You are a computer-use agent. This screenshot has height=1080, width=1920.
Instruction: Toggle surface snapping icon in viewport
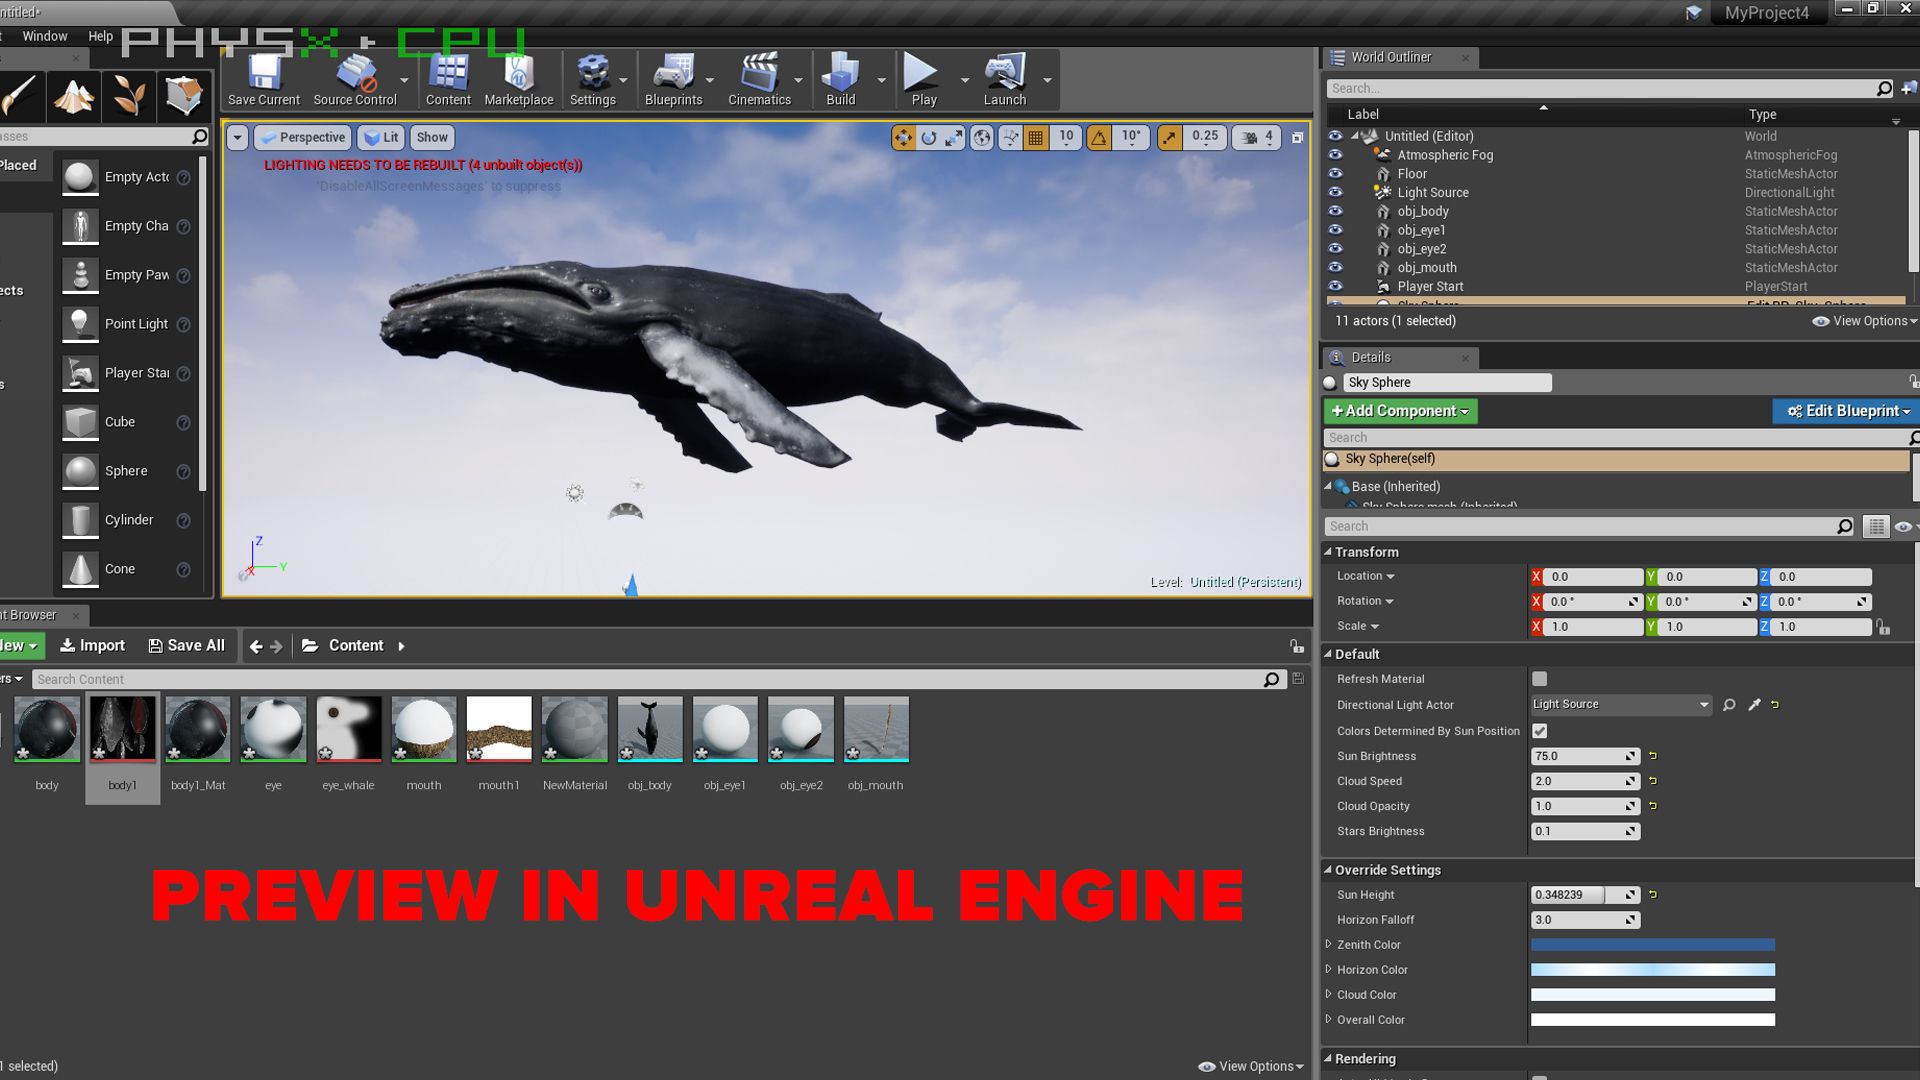tap(1010, 138)
